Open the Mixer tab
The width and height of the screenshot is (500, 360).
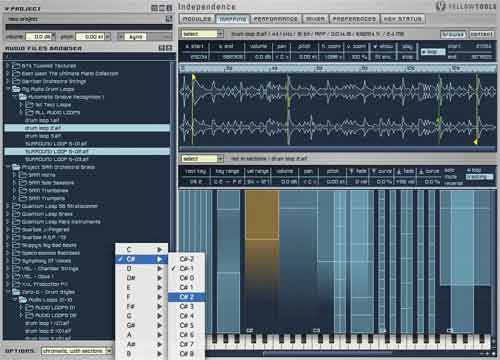pos(315,19)
